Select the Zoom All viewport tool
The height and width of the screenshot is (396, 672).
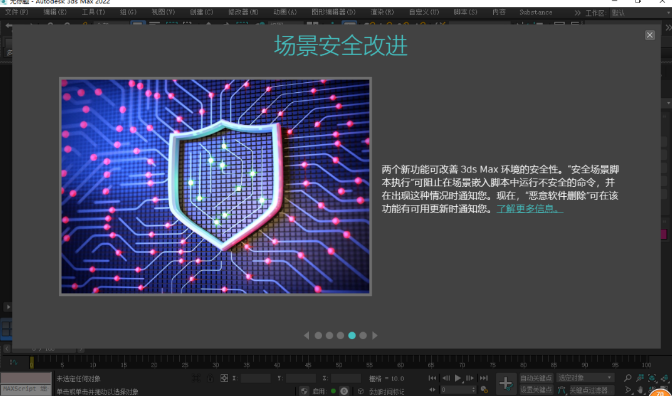(x=640, y=378)
